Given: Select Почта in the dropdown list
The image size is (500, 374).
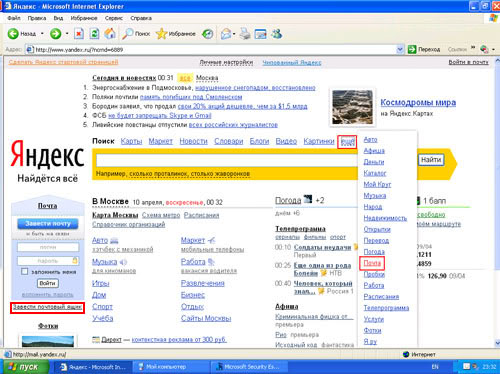Looking at the screenshot, I should click(372, 263).
